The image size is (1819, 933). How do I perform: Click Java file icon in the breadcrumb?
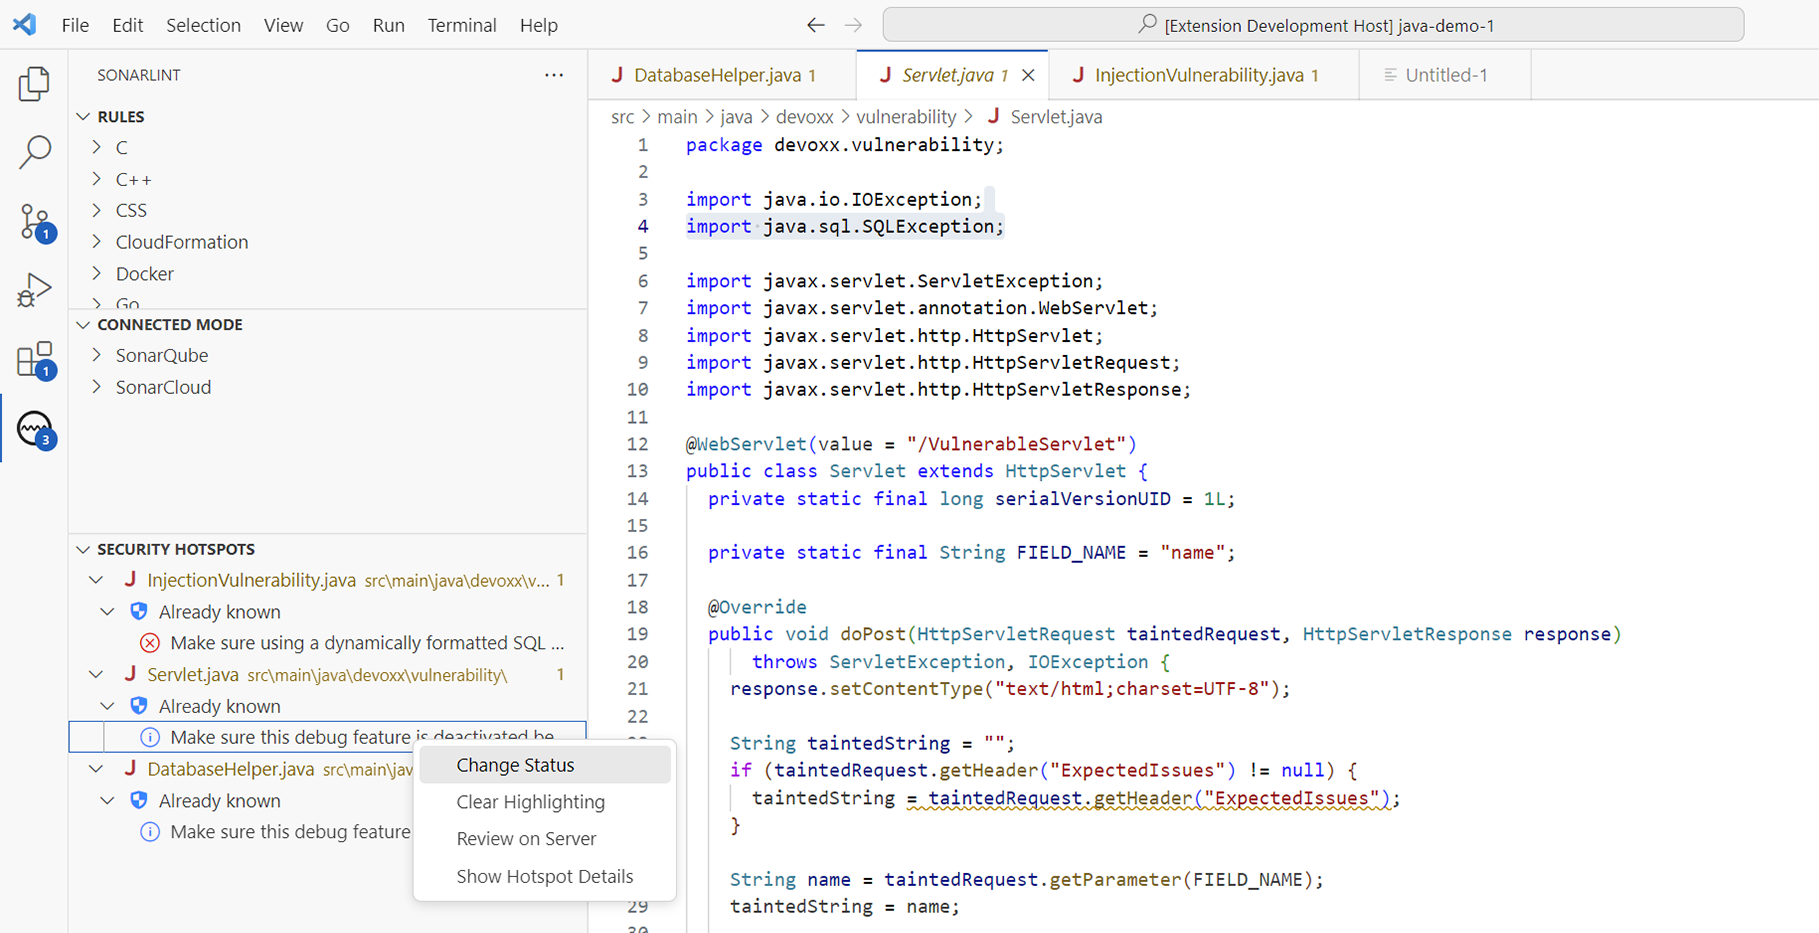click(993, 116)
